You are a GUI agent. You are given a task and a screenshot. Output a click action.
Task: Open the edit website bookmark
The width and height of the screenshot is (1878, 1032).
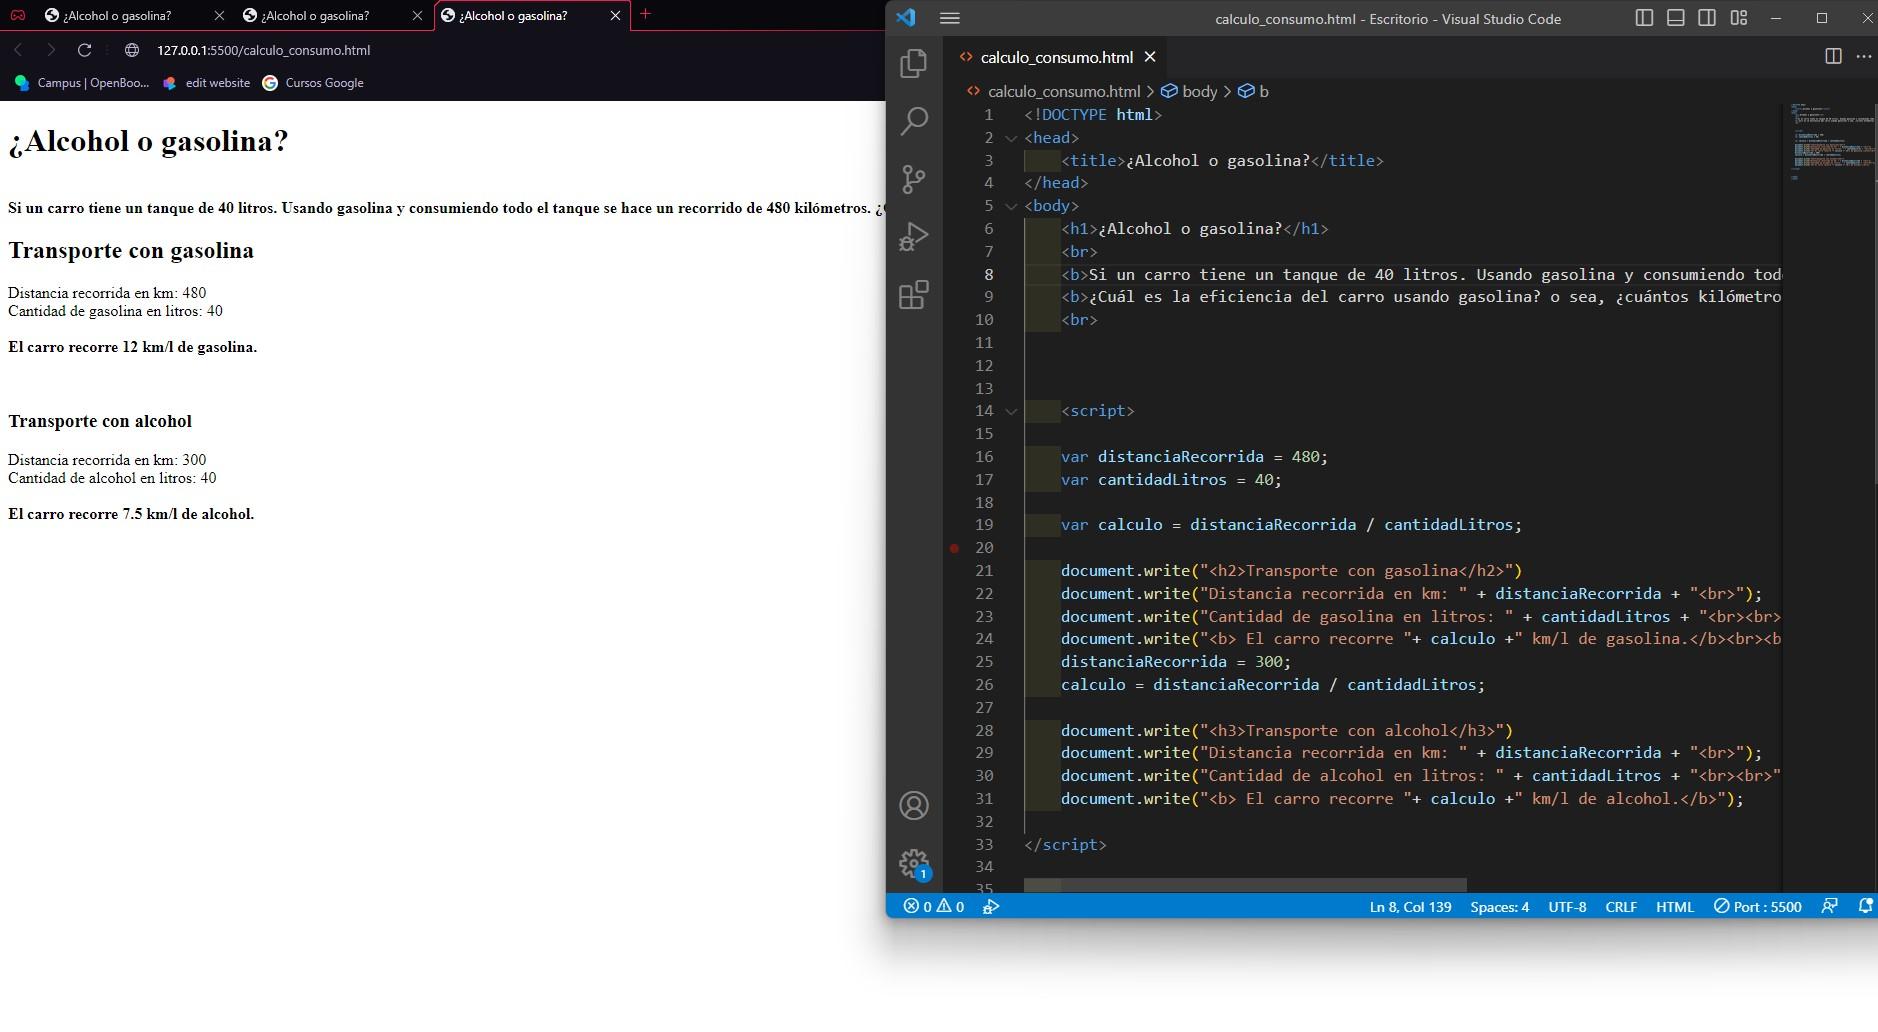click(207, 83)
